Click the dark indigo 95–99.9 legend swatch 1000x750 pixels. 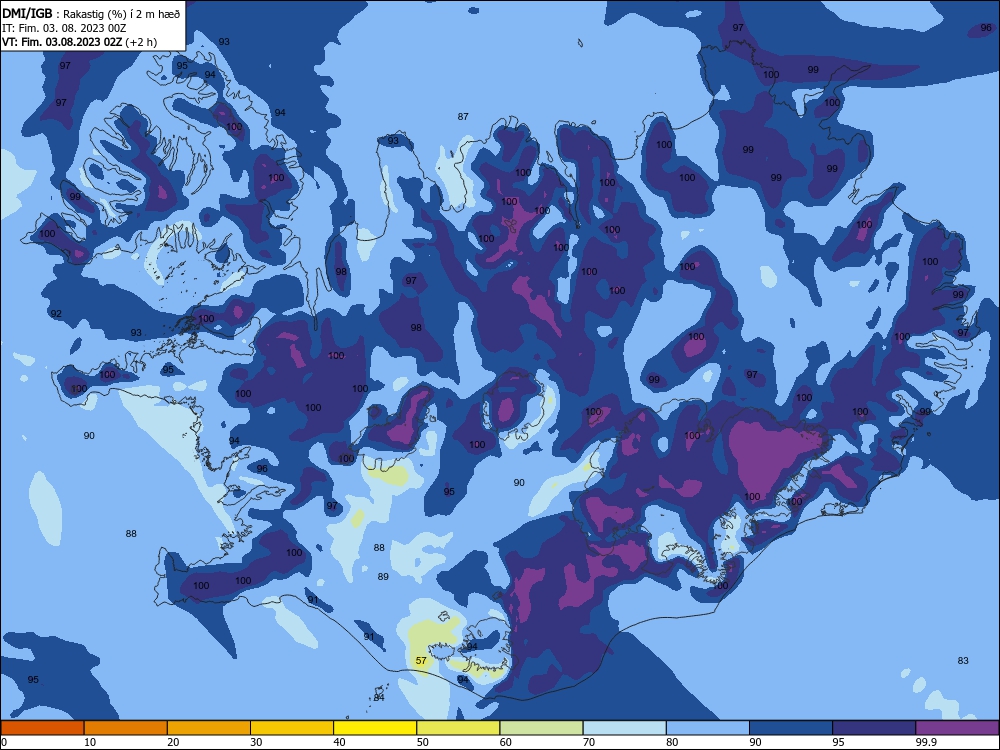pyautogui.click(x=874, y=728)
